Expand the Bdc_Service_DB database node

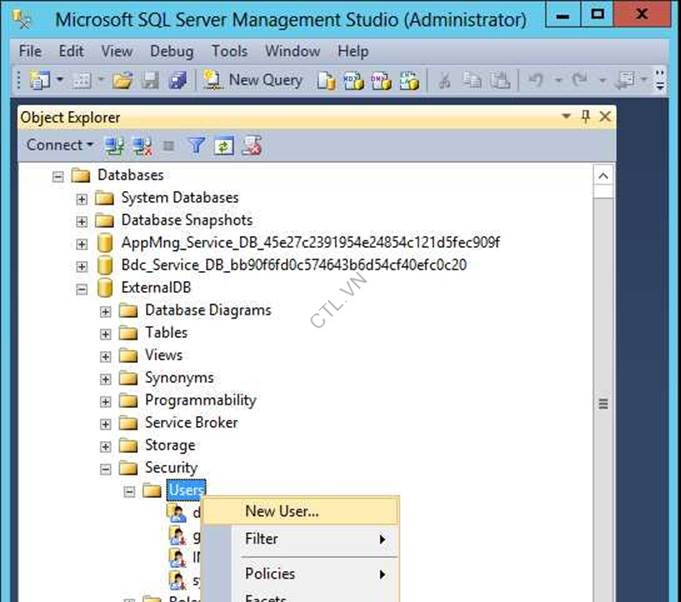(81, 266)
